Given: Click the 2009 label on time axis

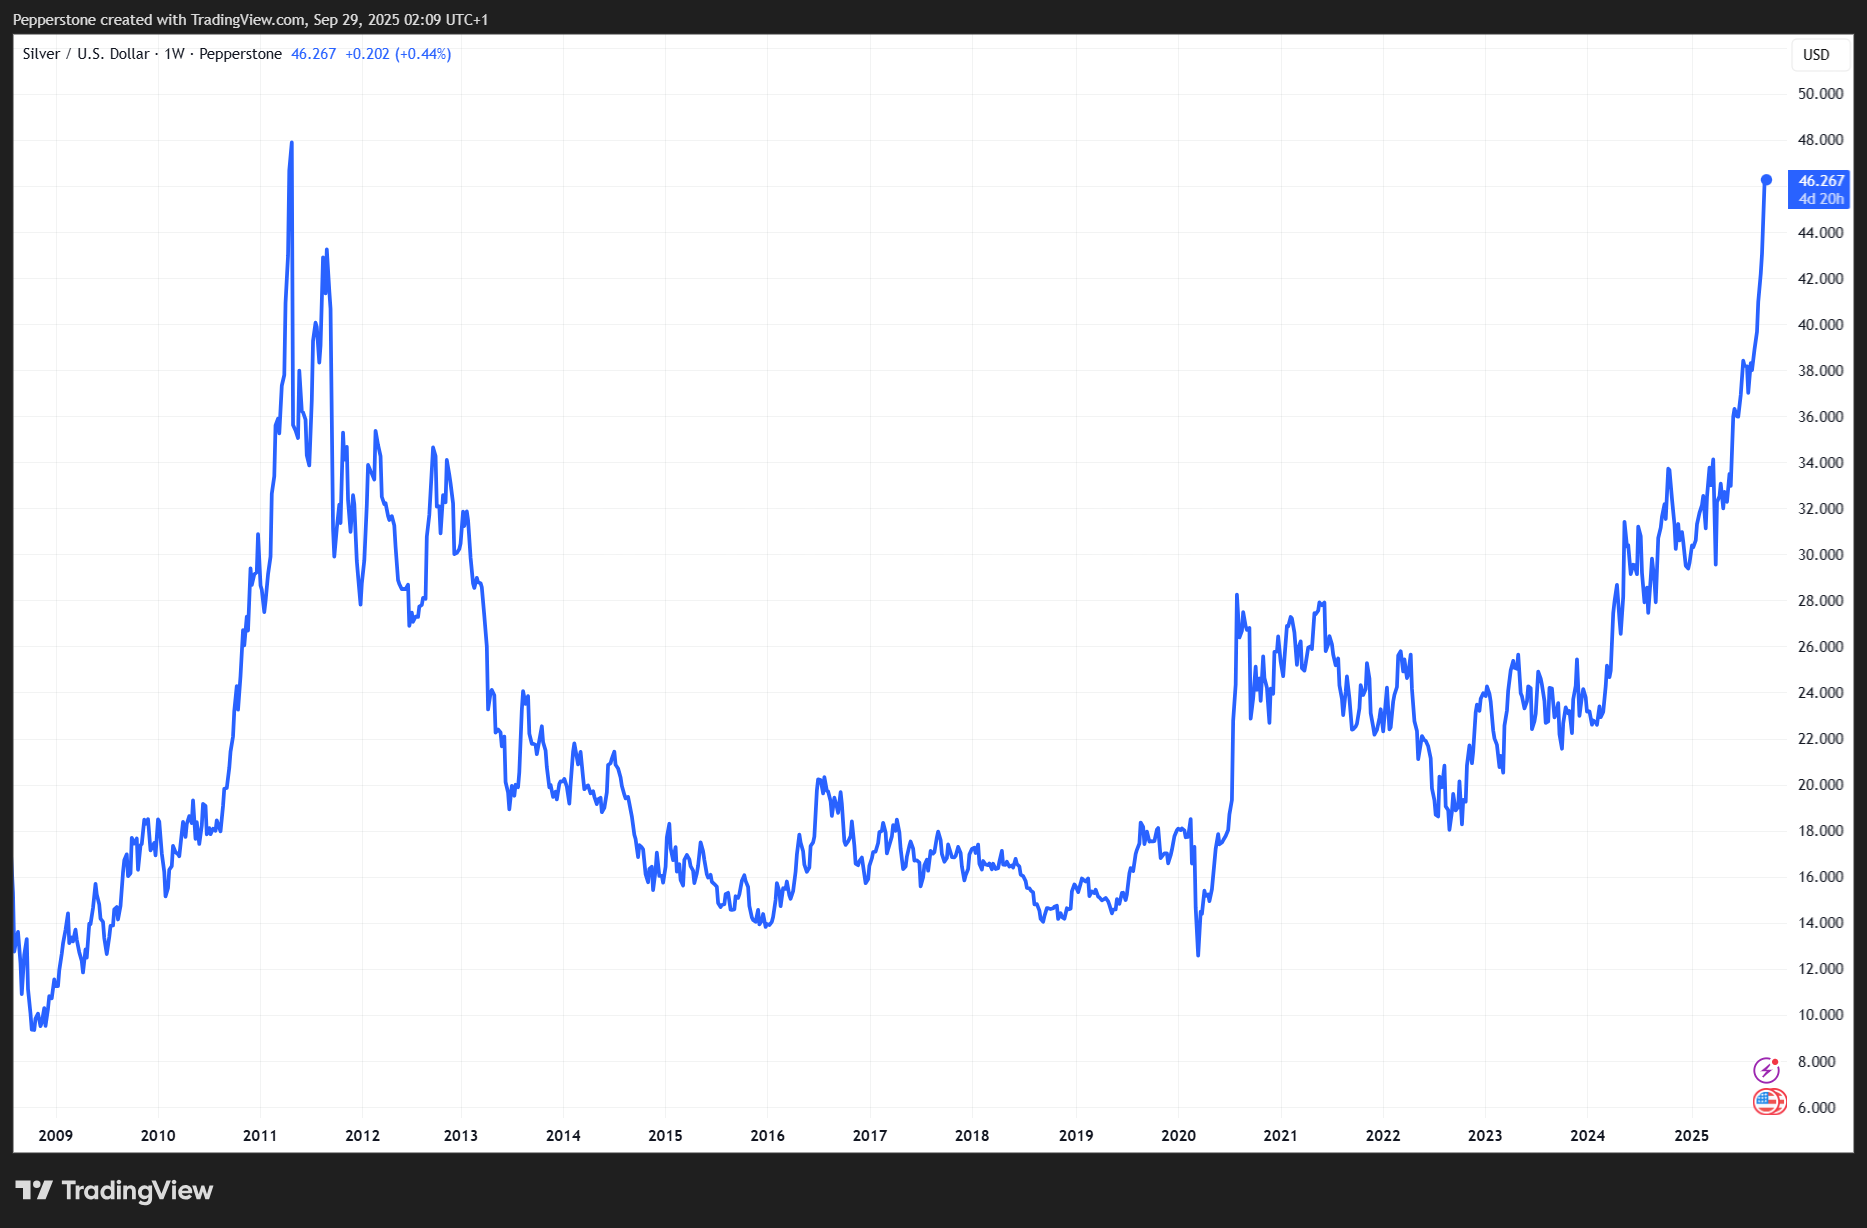Looking at the screenshot, I should point(56,1135).
